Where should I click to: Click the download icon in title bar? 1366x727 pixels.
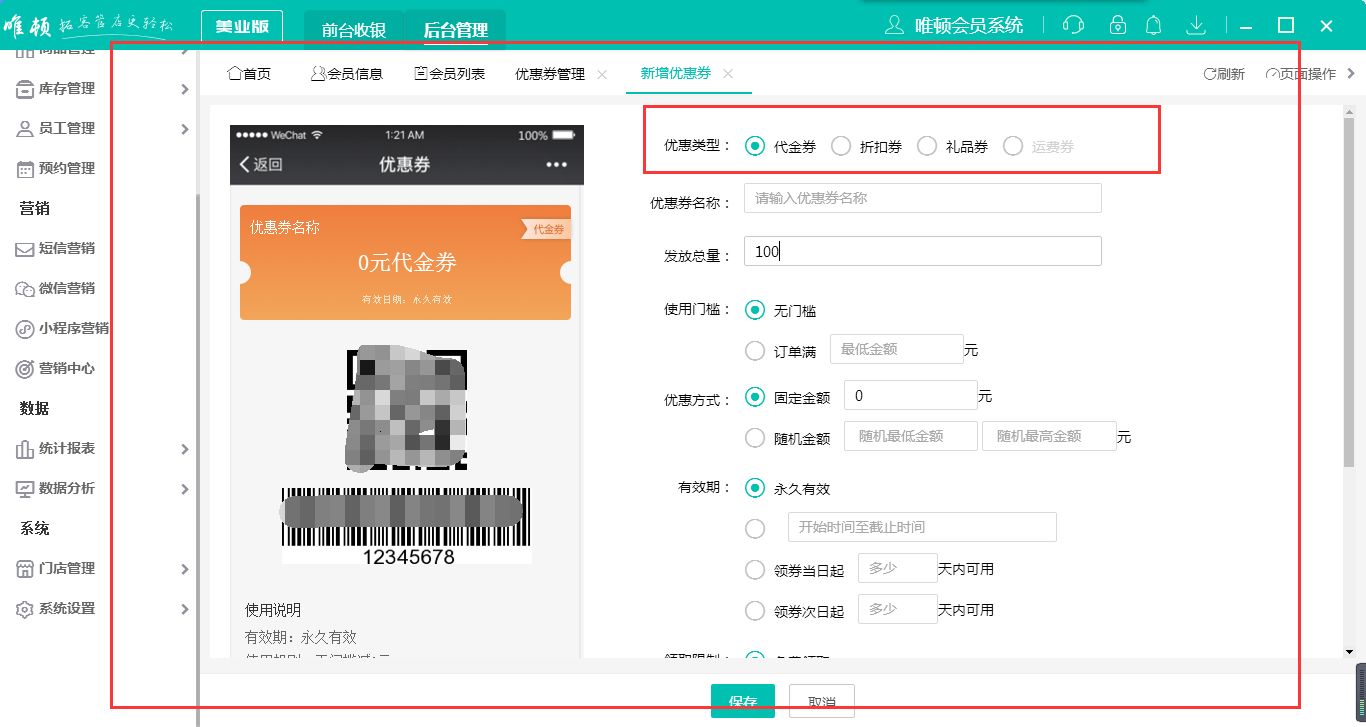point(1196,25)
